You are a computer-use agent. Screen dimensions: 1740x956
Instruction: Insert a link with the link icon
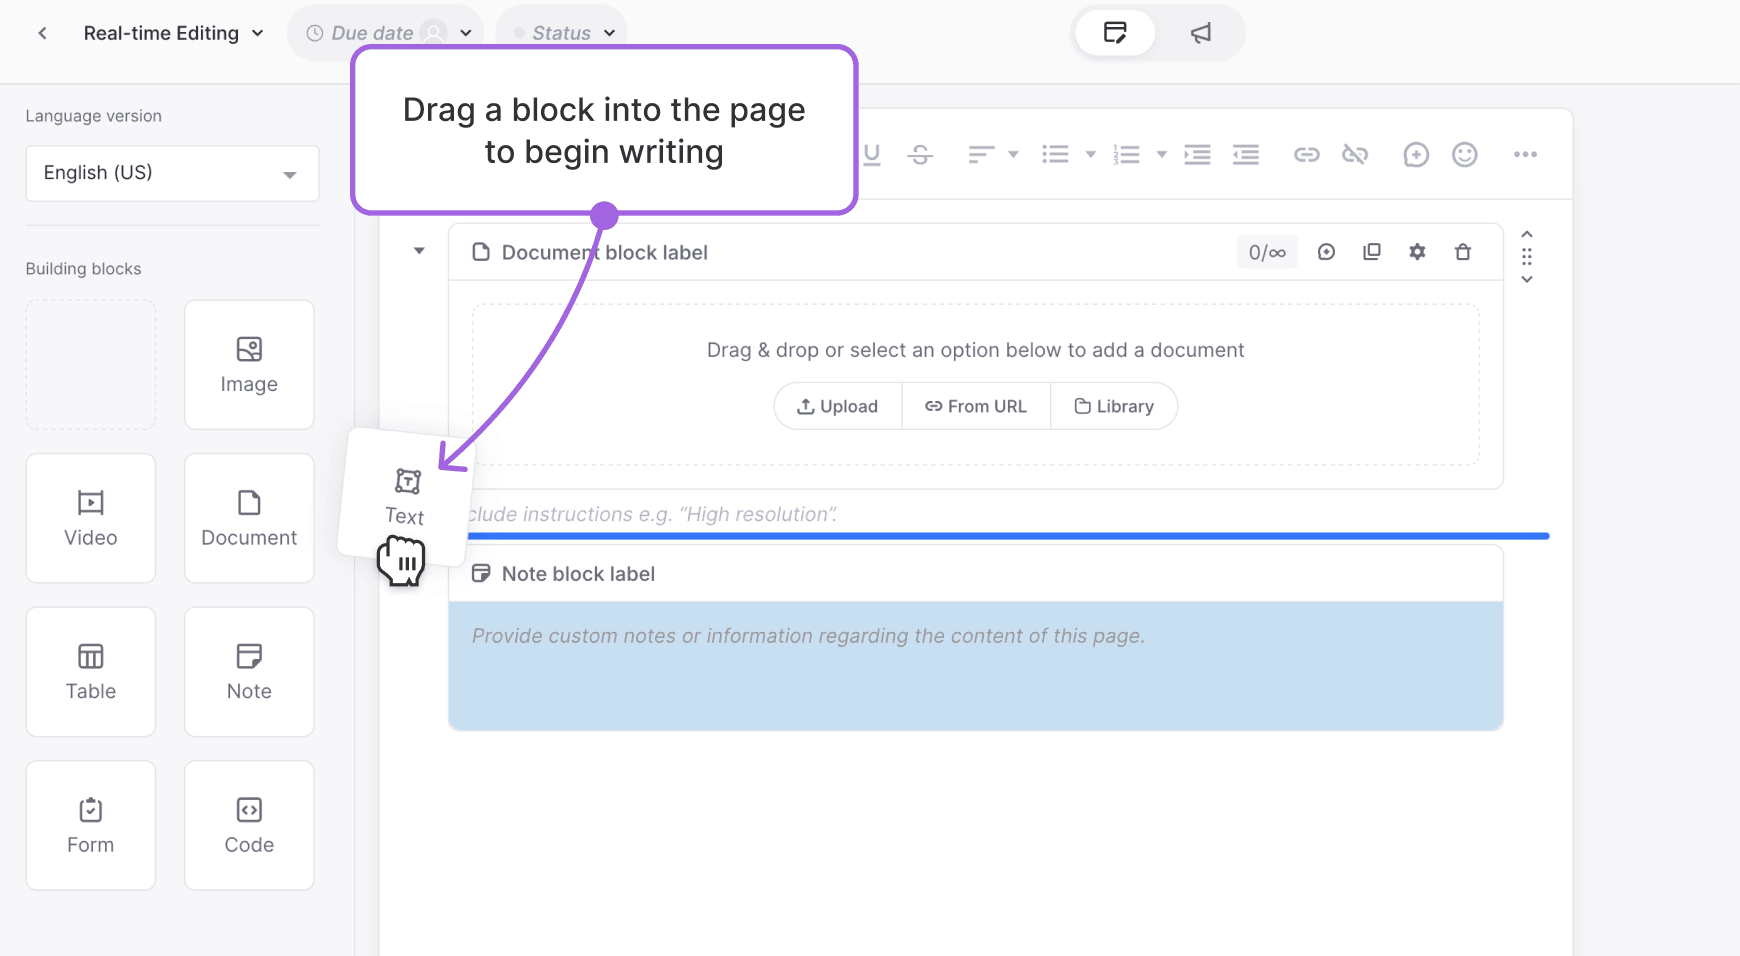click(1307, 154)
